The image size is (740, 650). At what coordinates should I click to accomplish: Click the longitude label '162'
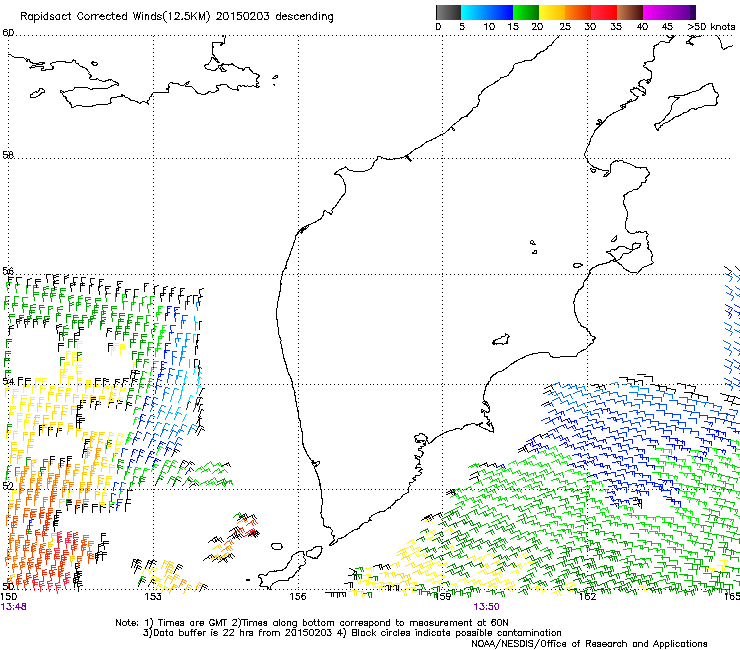pos(587,597)
